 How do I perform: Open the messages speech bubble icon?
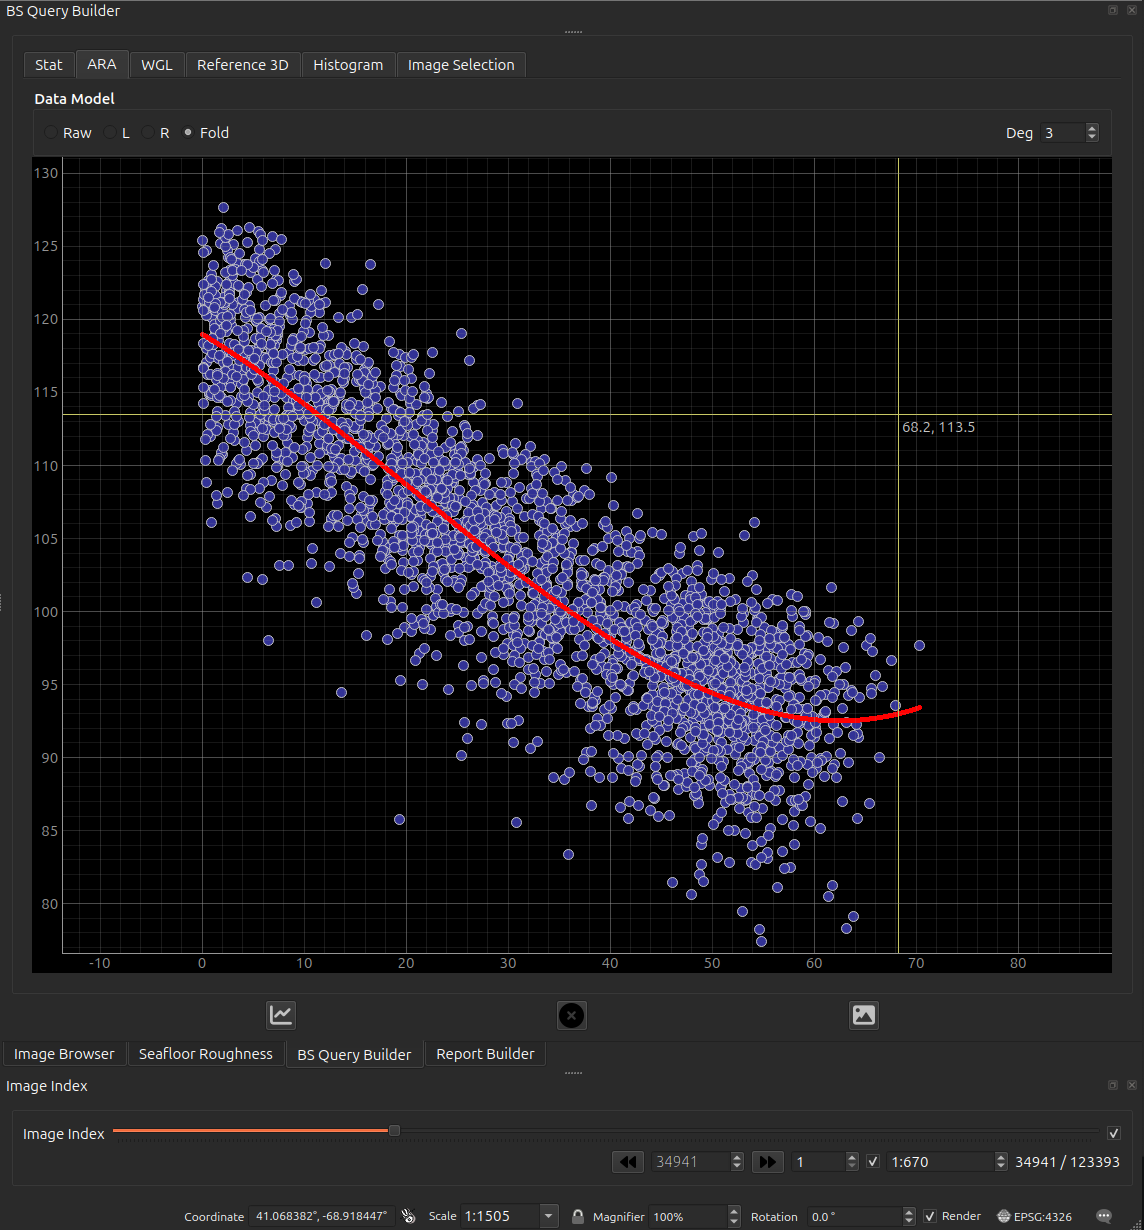pyautogui.click(x=1104, y=1216)
